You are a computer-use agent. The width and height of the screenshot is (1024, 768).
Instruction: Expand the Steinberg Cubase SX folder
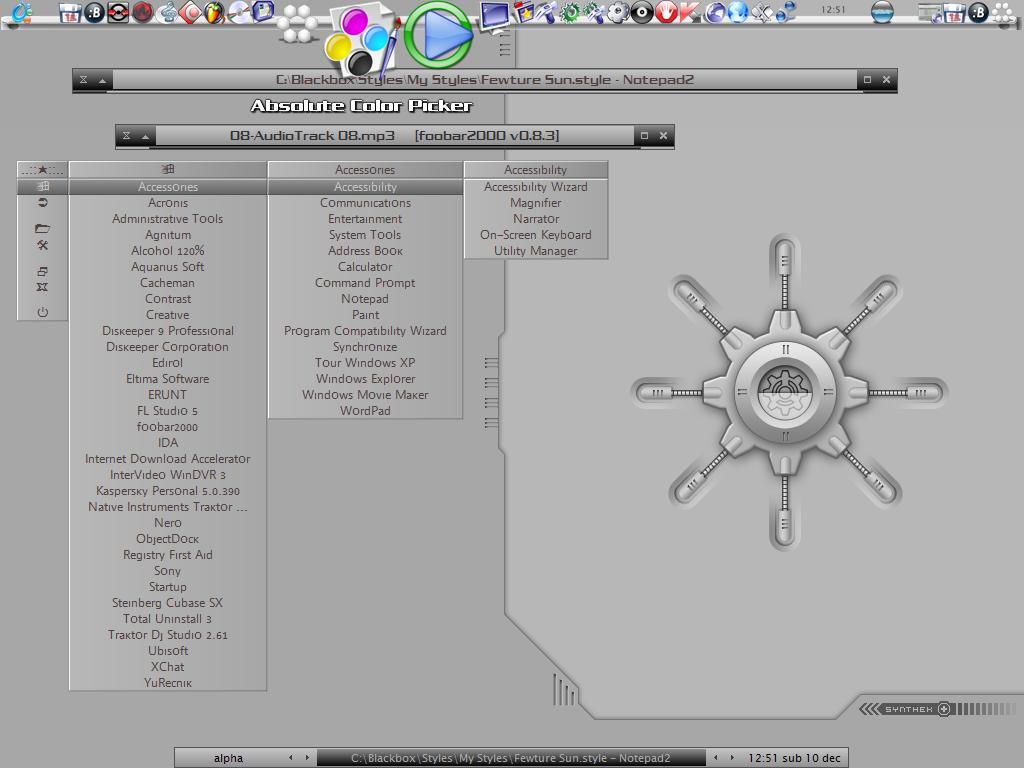coord(168,603)
